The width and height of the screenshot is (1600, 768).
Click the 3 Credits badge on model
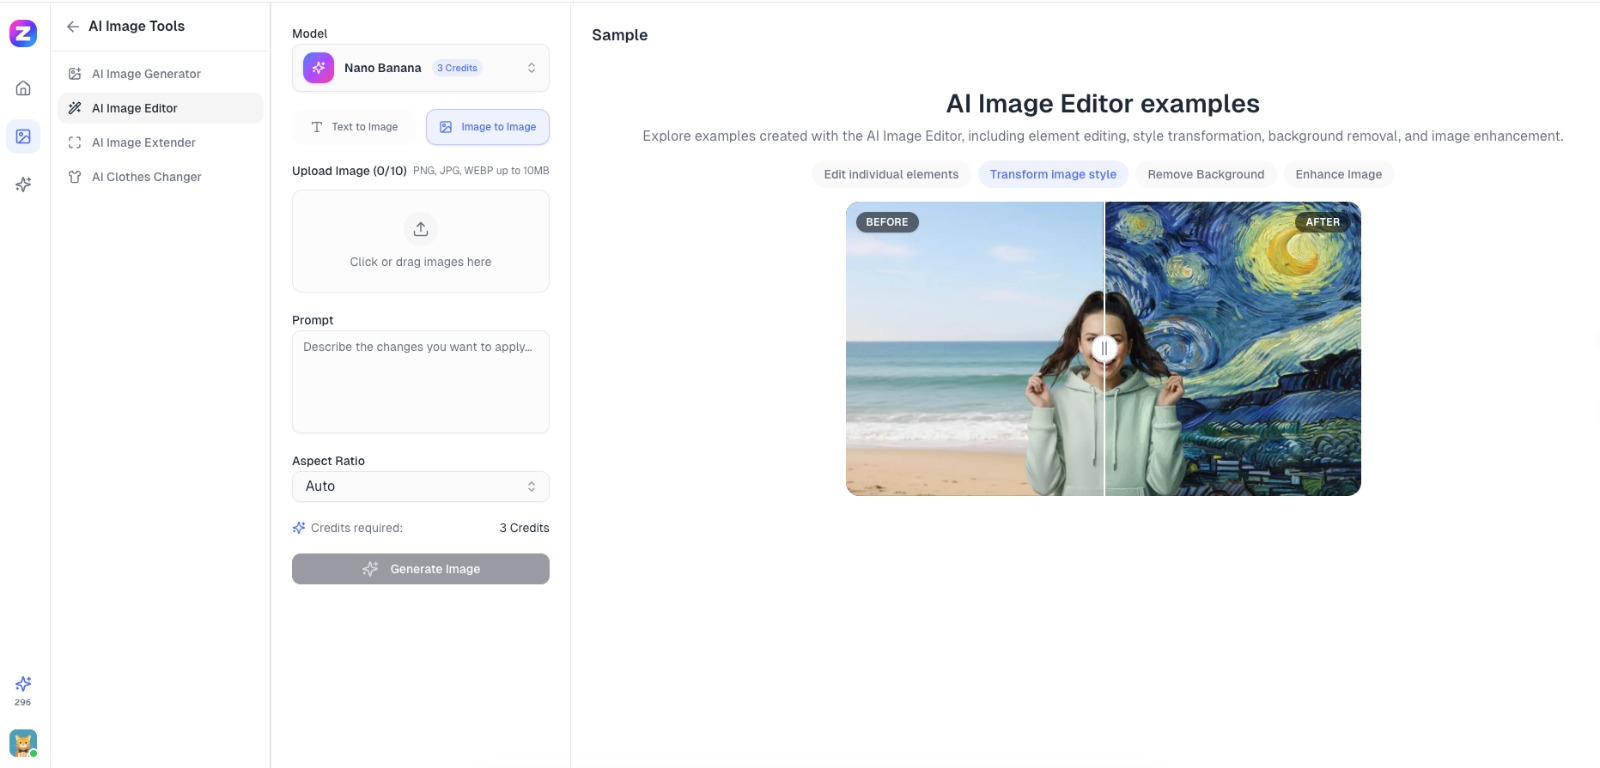coord(458,68)
